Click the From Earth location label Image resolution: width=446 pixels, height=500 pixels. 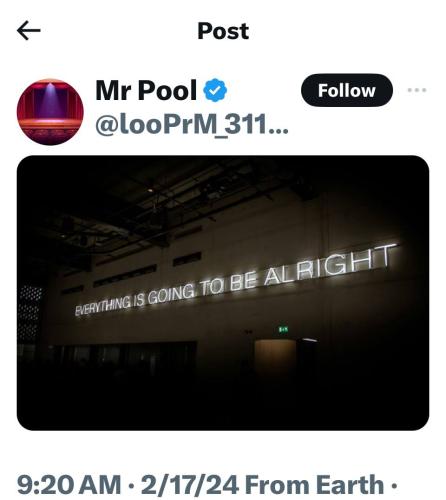(x=314, y=485)
